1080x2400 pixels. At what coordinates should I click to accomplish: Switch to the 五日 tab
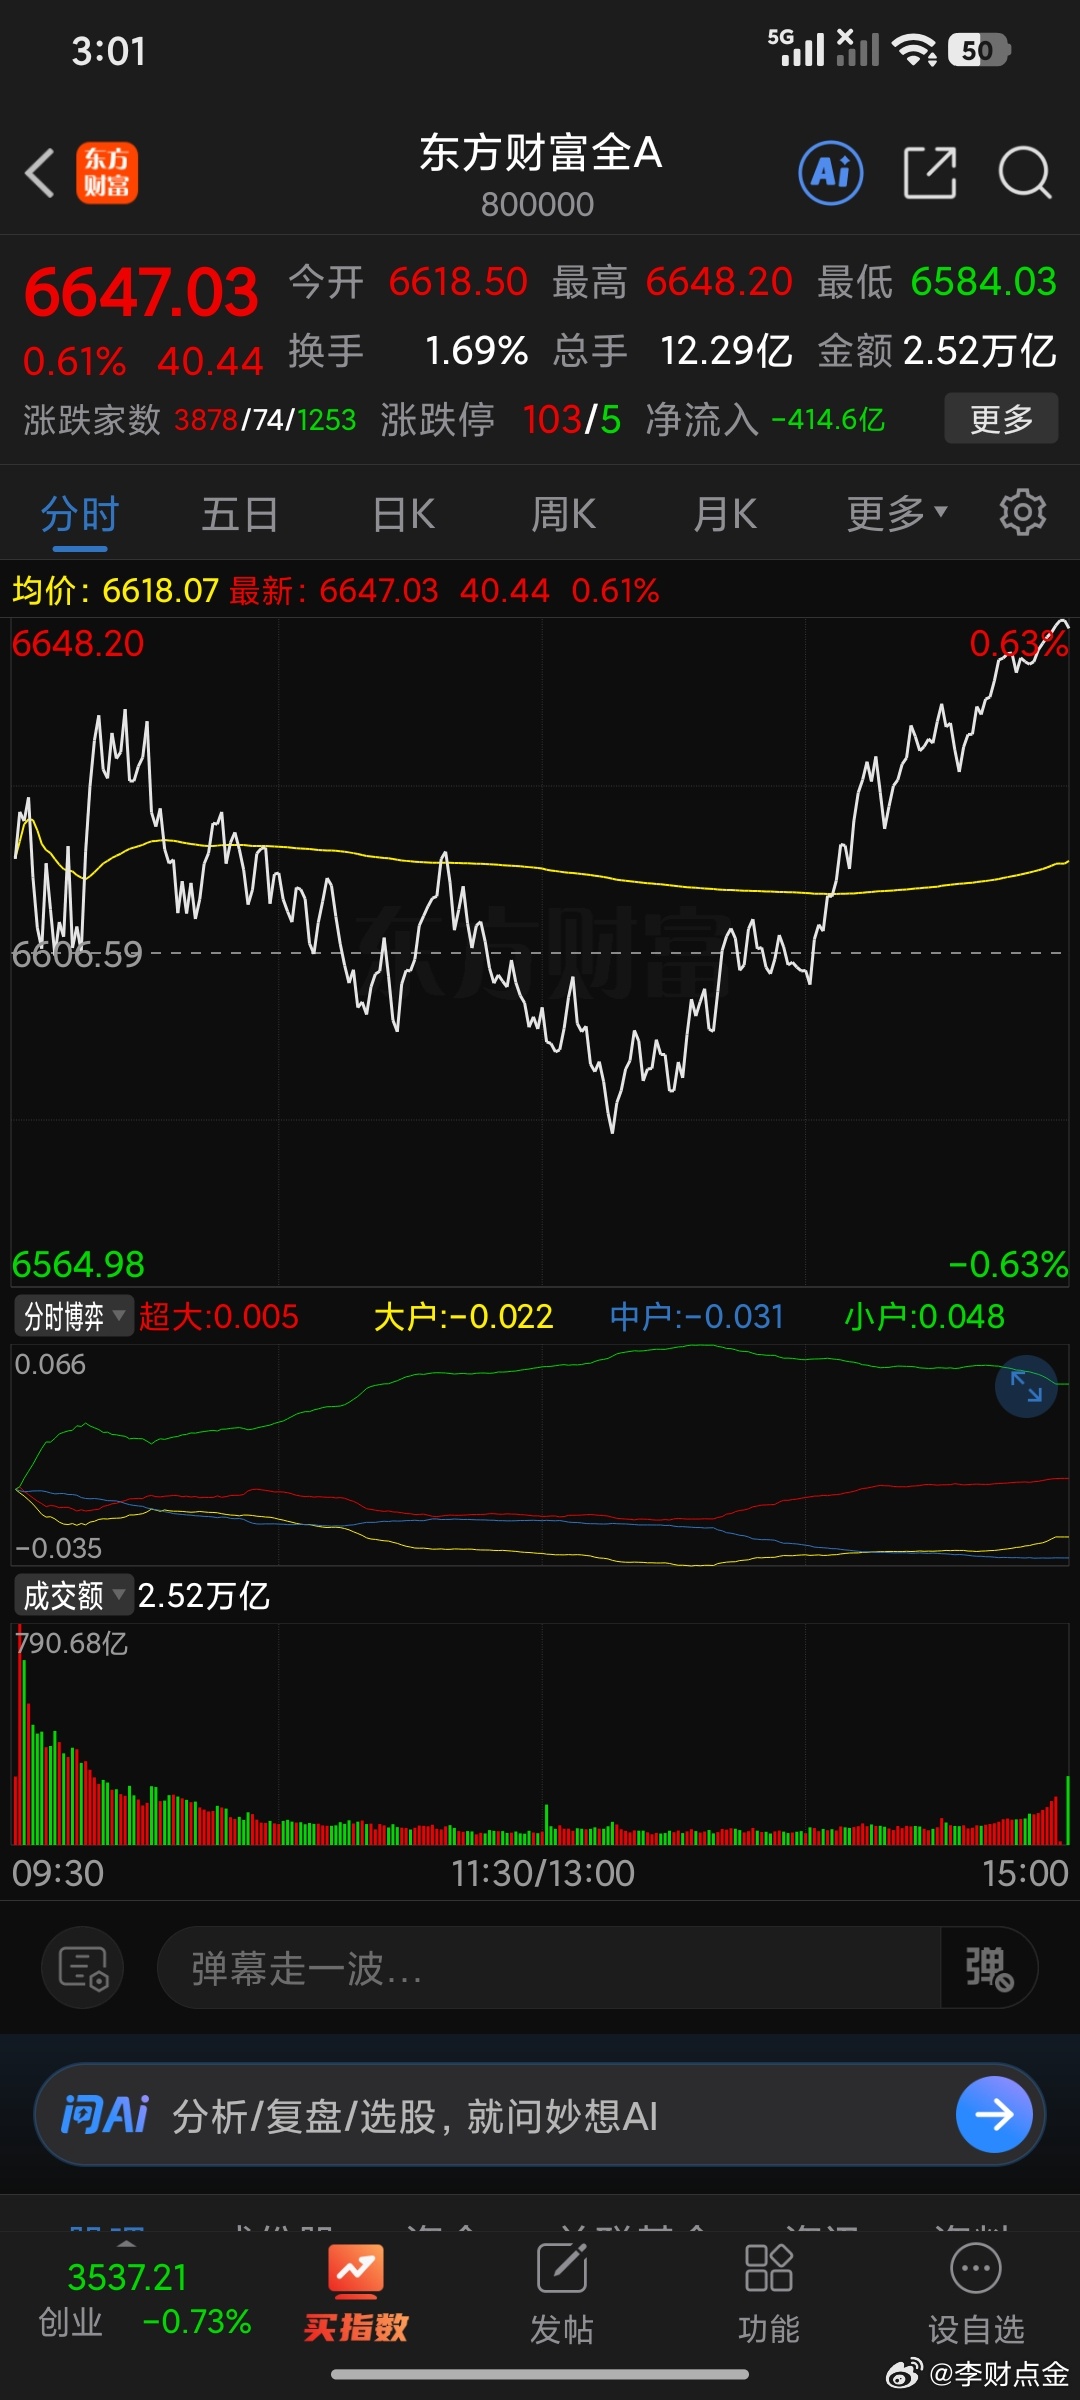point(240,515)
